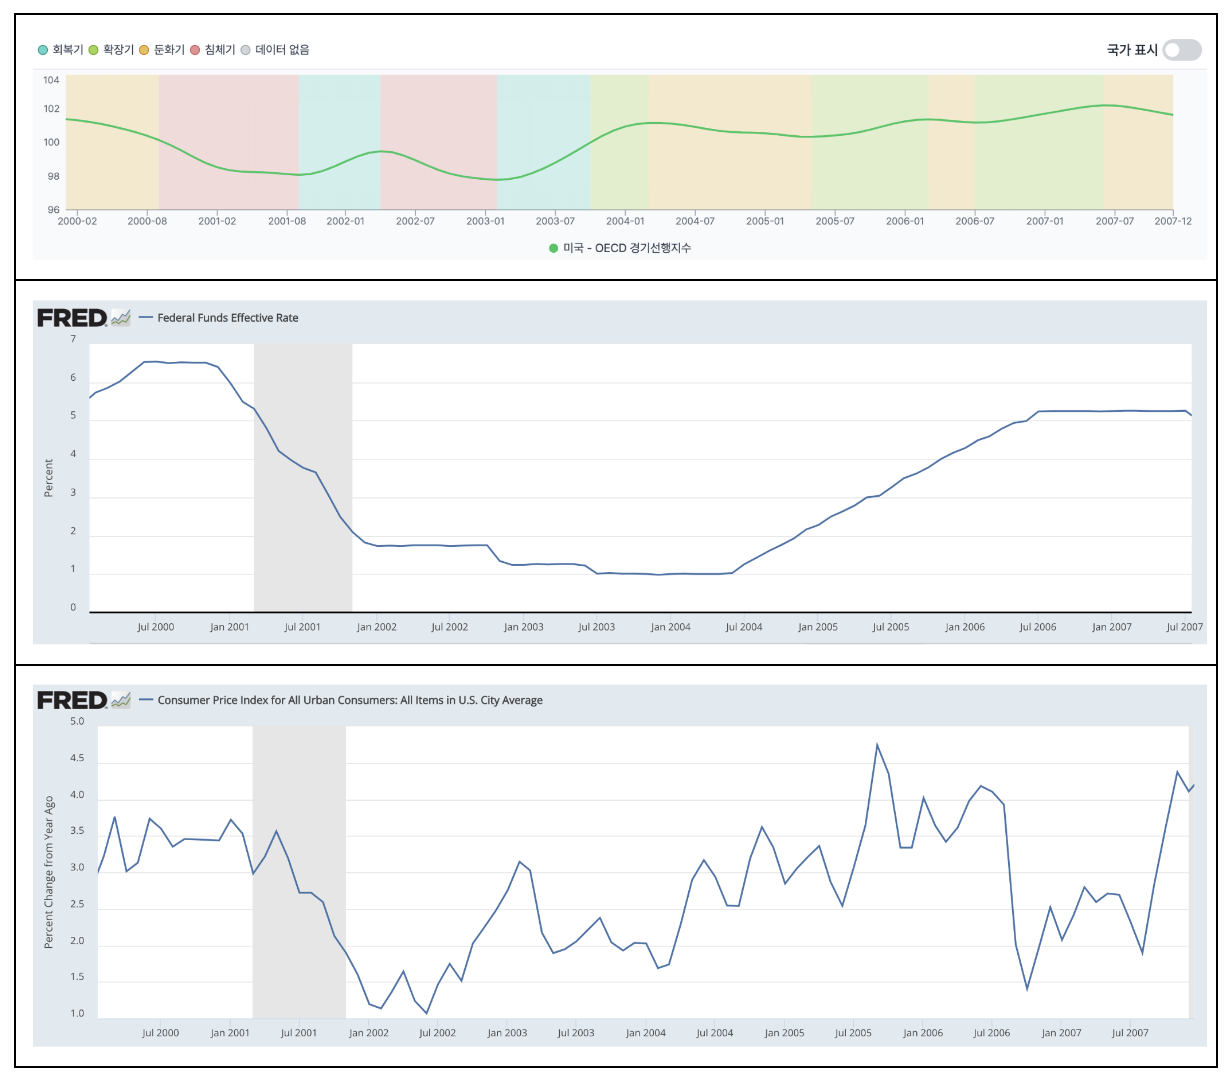Toggle the 미국 - OECD 경기선행지수 series legend
The width and height of the screenshot is (1230, 1086).
pyautogui.click(x=620, y=248)
